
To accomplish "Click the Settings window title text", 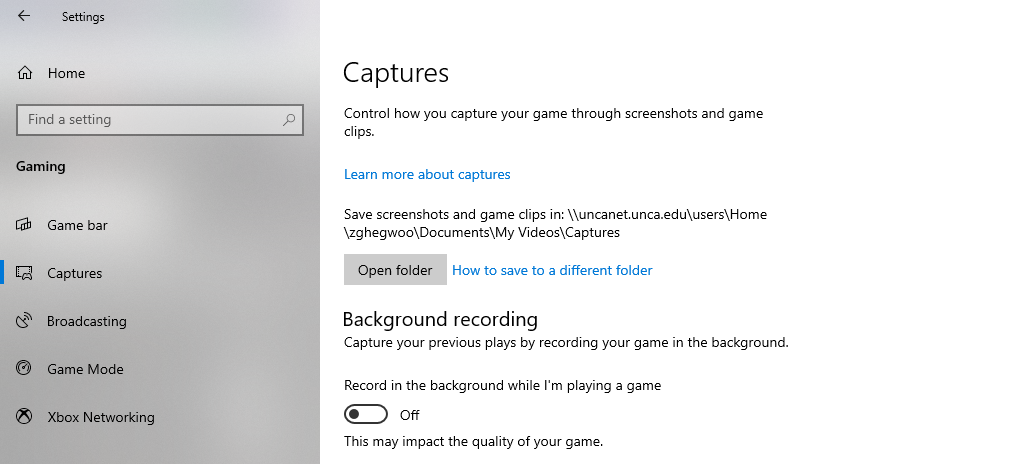I will (83, 17).
